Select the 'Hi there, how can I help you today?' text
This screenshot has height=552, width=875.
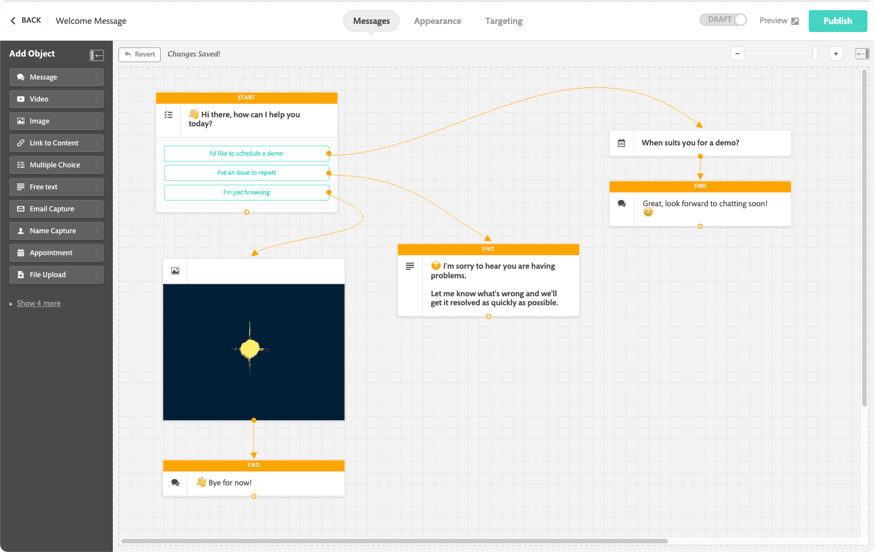[x=244, y=119]
